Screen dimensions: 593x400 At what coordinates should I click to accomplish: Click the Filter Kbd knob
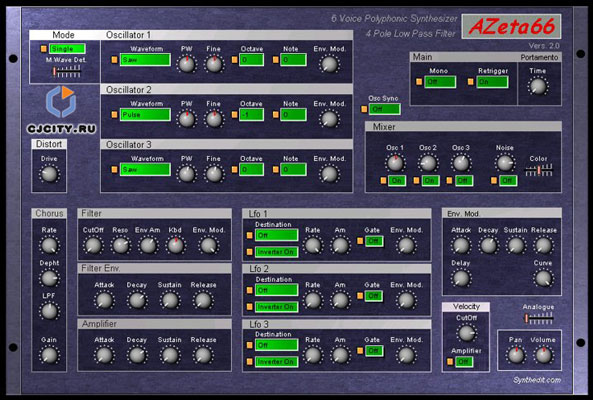pyautogui.click(x=175, y=245)
